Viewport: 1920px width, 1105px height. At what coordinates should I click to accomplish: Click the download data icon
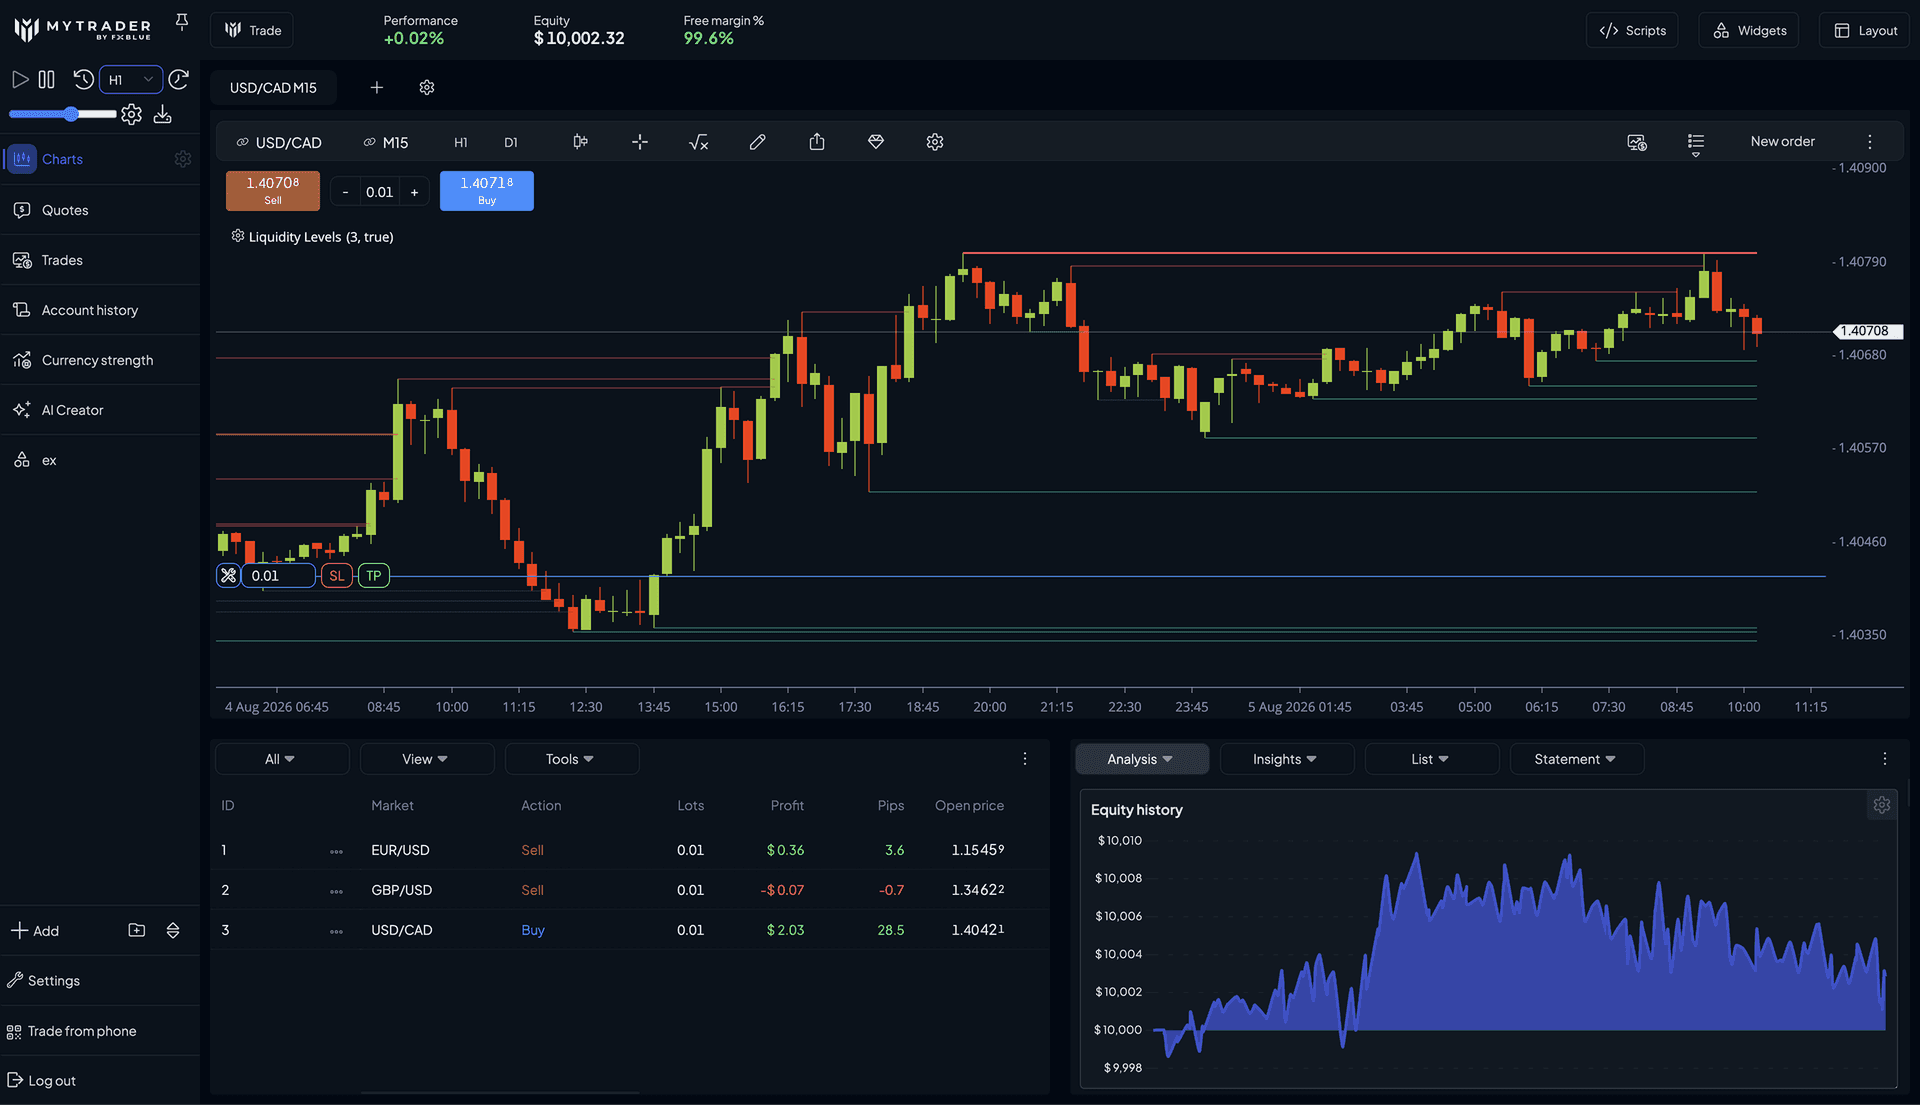[x=163, y=115]
